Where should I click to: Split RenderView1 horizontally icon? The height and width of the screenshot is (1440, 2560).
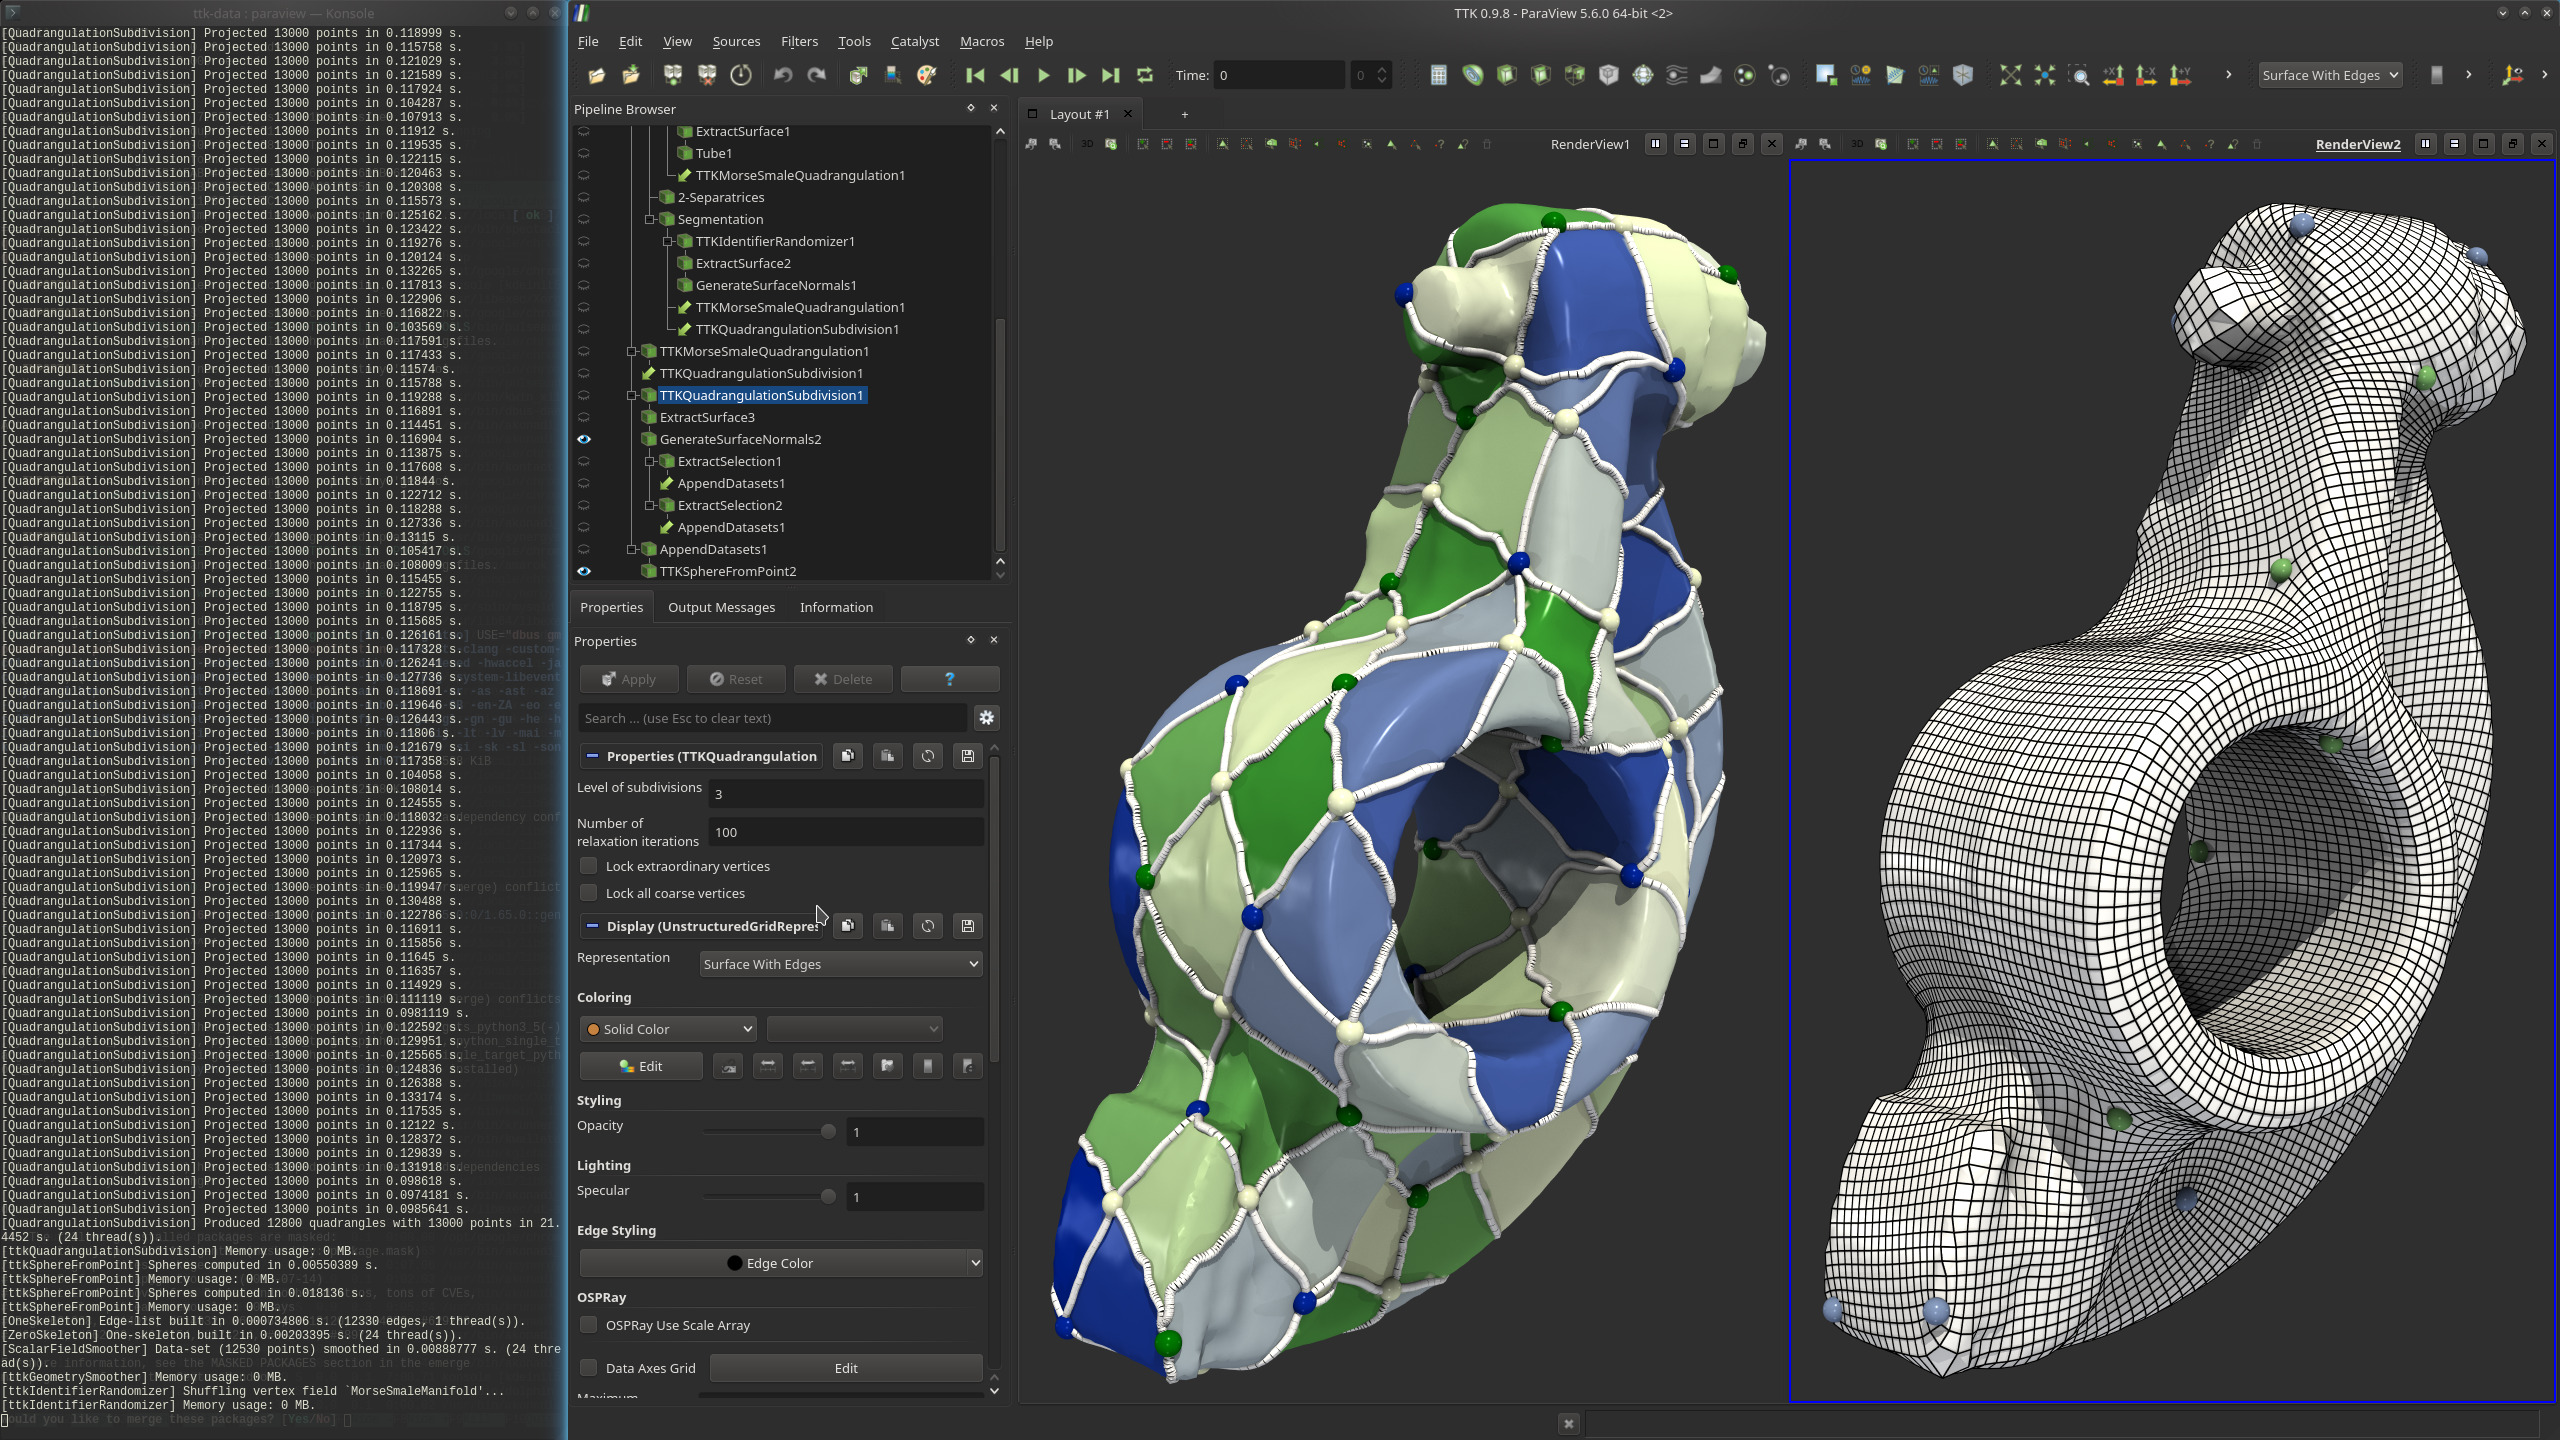(1655, 144)
